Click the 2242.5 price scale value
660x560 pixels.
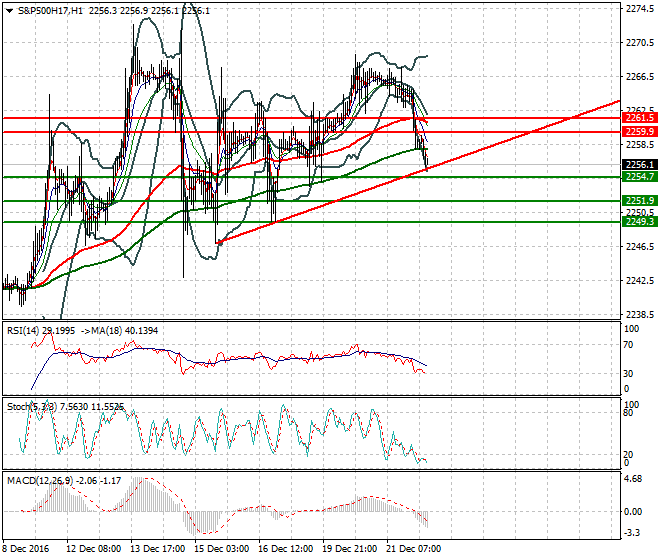[x=640, y=280]
